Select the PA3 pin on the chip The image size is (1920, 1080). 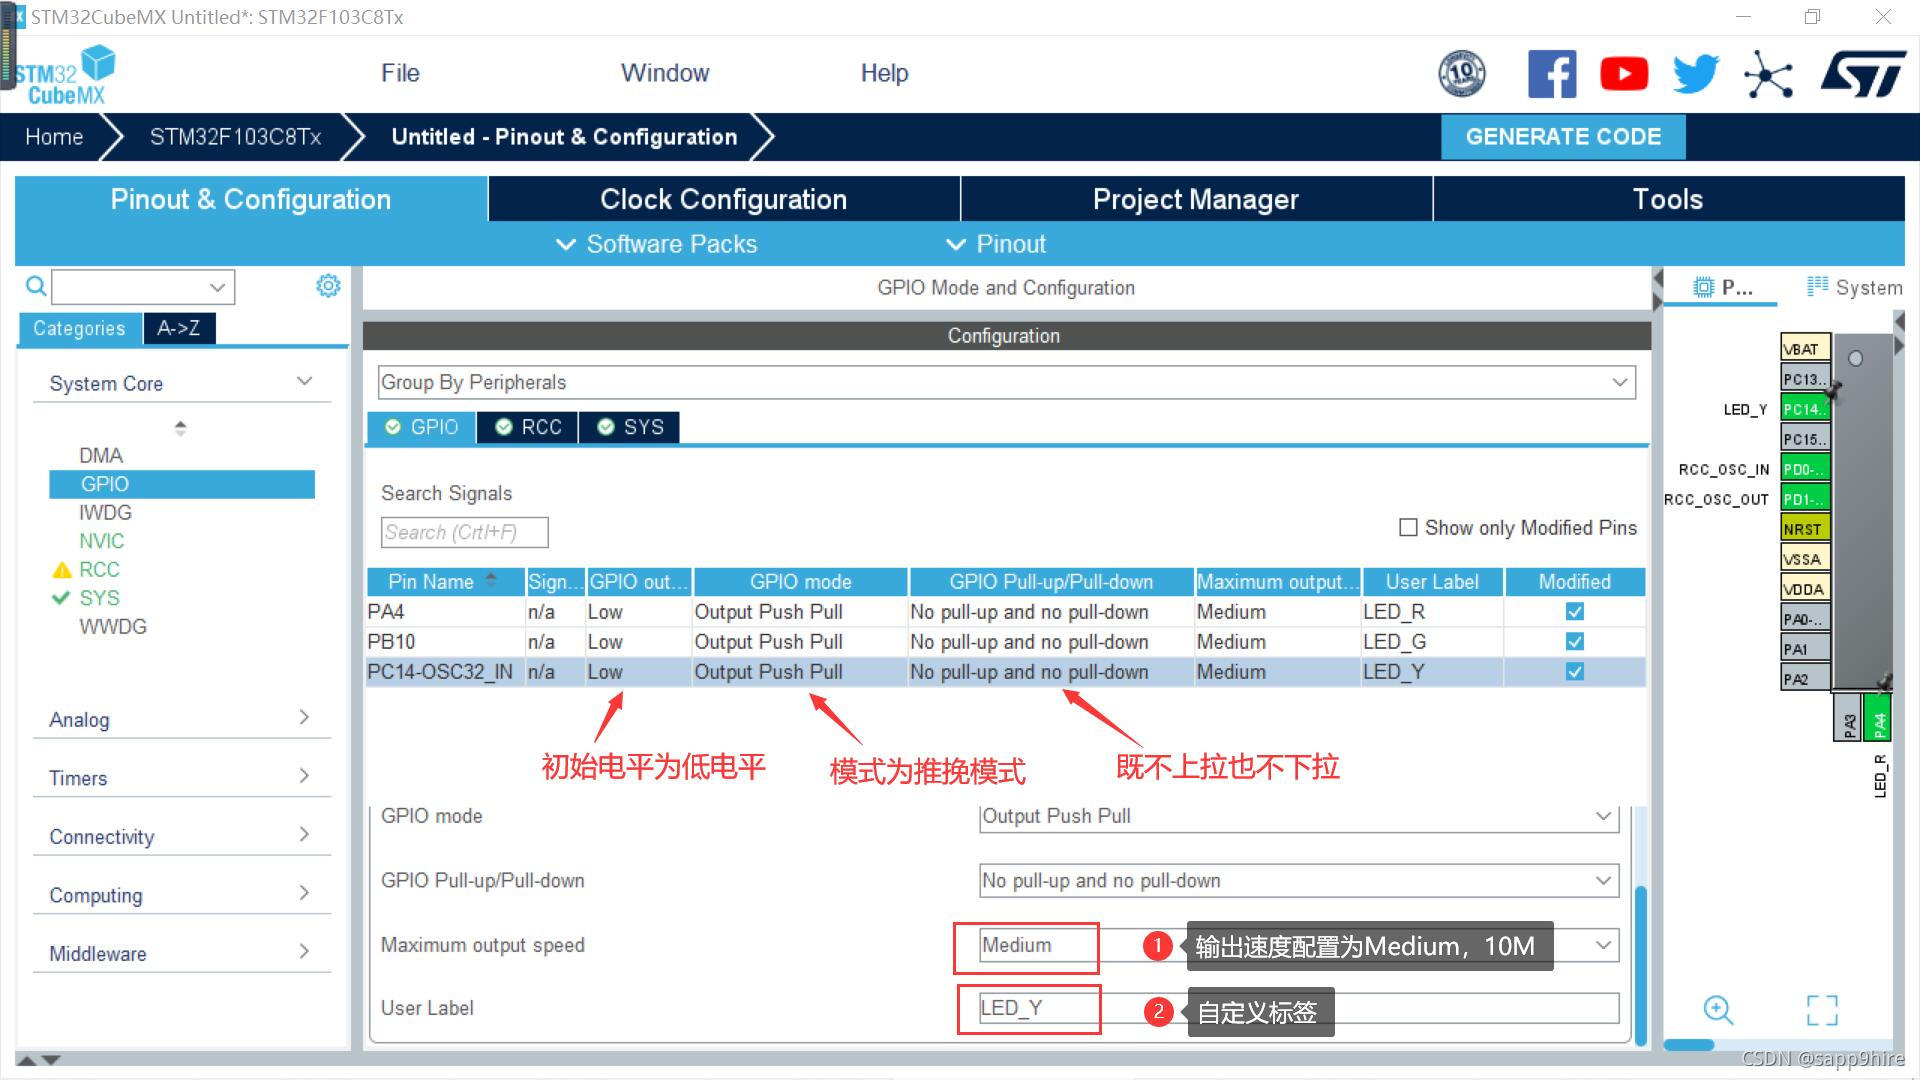pos(1847,718)
